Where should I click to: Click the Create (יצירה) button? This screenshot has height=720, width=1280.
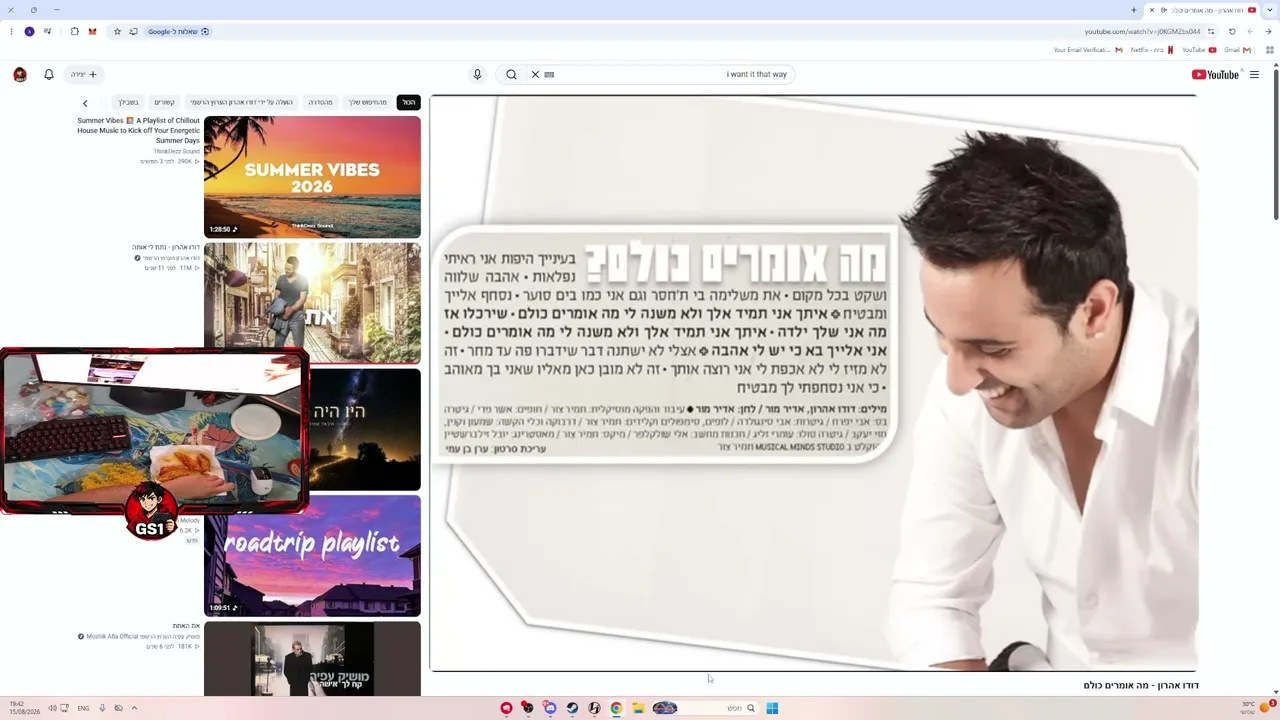(84, 74)
